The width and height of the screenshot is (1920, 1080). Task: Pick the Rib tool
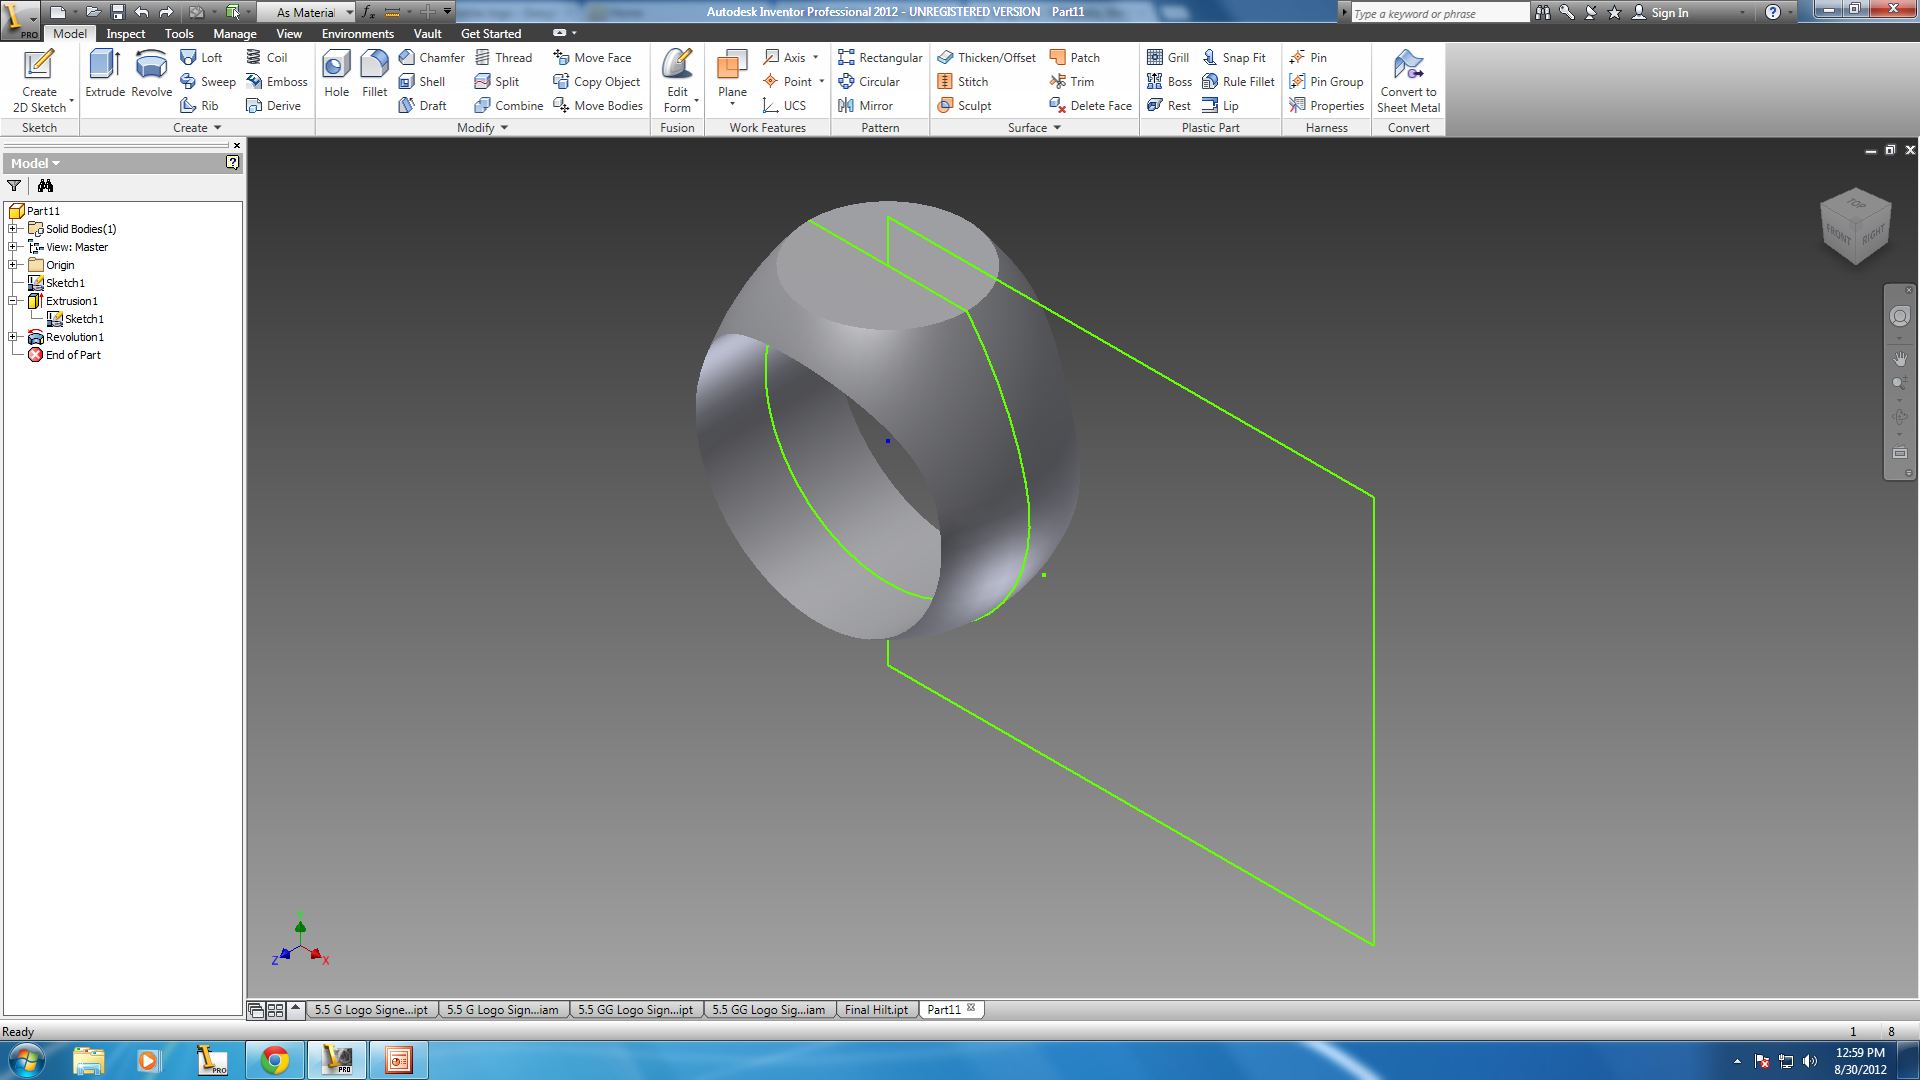[x=199, y=106]
